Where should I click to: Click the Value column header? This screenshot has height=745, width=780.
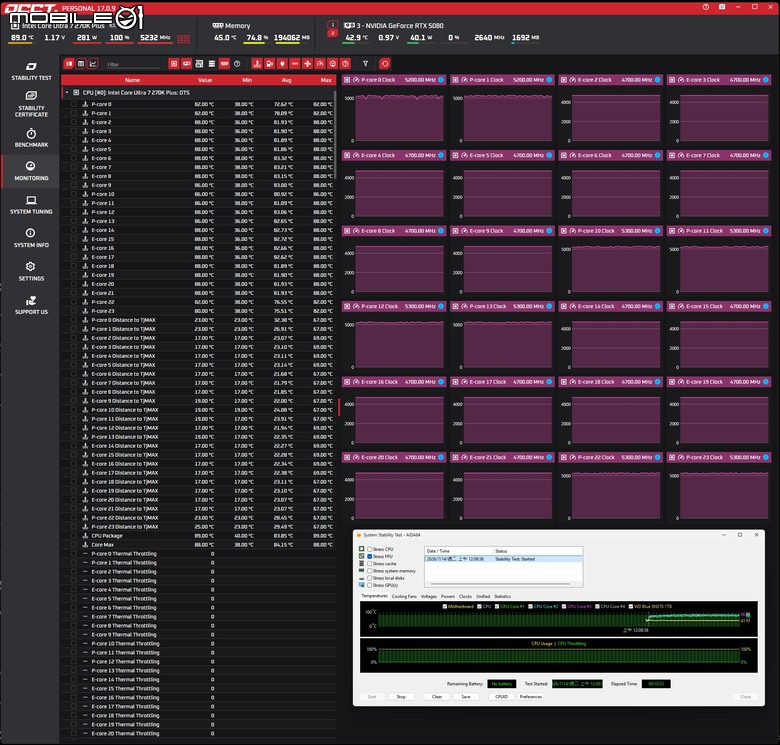205,80
